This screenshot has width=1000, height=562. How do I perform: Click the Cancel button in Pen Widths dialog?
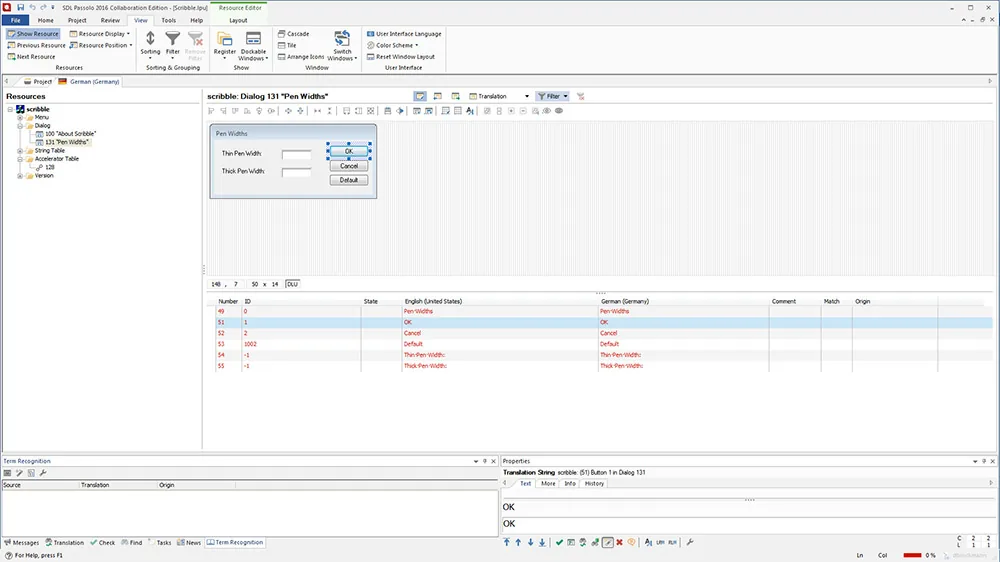coord(349,166)
